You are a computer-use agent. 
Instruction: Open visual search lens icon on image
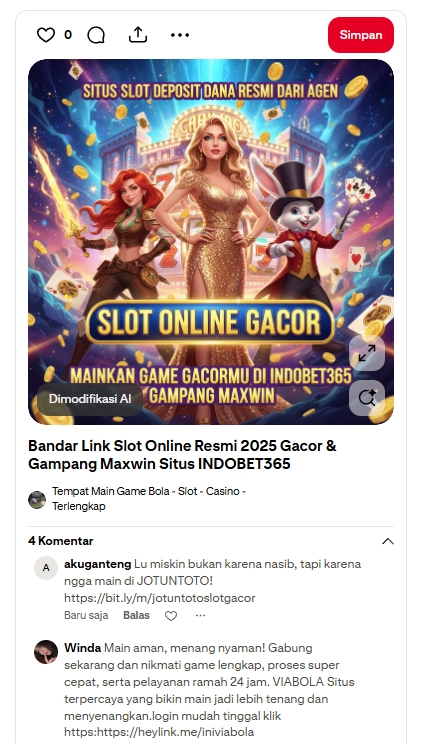367,398
